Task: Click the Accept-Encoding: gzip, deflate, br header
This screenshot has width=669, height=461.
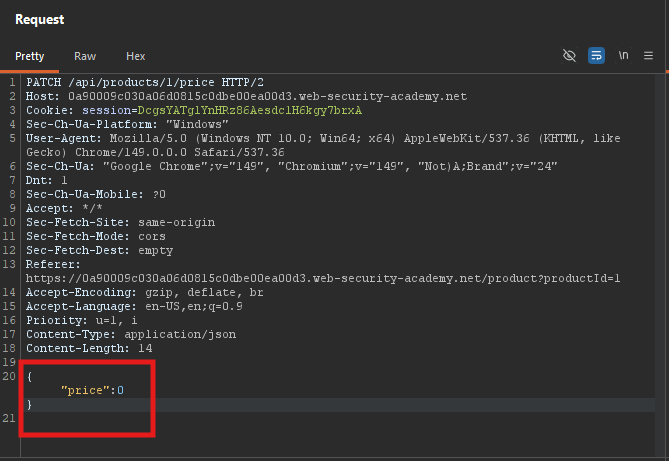Action: point(145,292)
